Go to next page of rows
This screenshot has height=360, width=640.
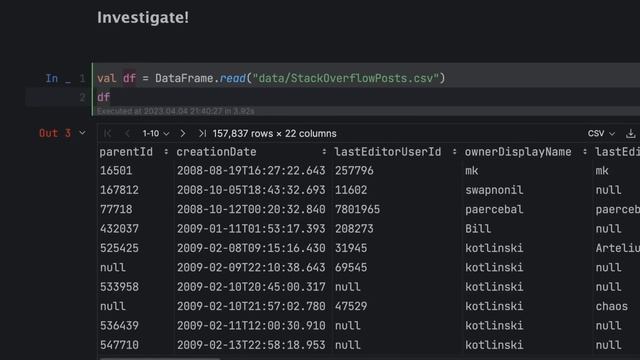tap(182, 133)
